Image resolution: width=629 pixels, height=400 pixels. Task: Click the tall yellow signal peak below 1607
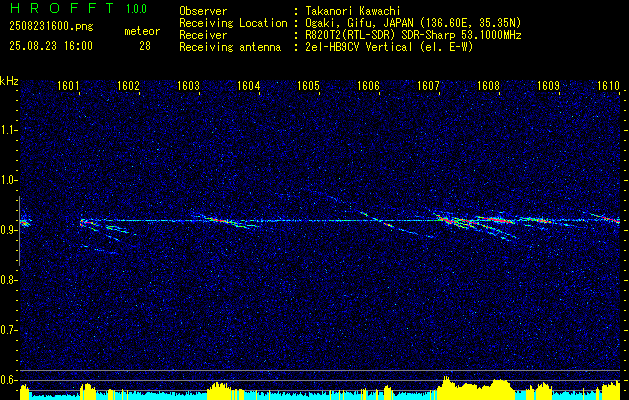[445, 388]
